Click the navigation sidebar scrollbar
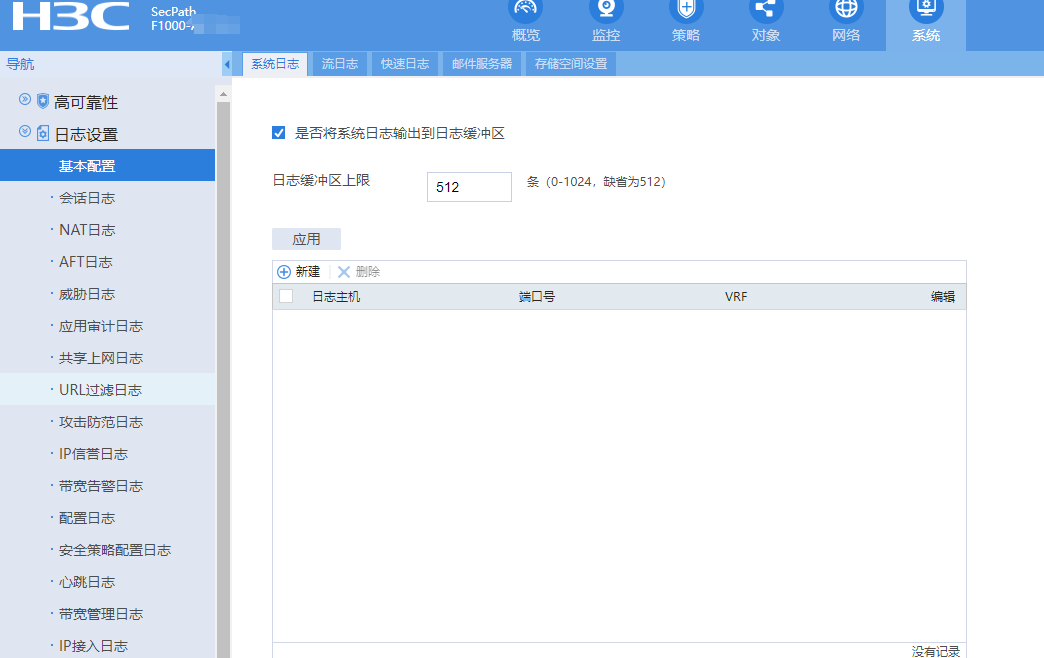The image size is (1044, 658). (x=223, y=380)
